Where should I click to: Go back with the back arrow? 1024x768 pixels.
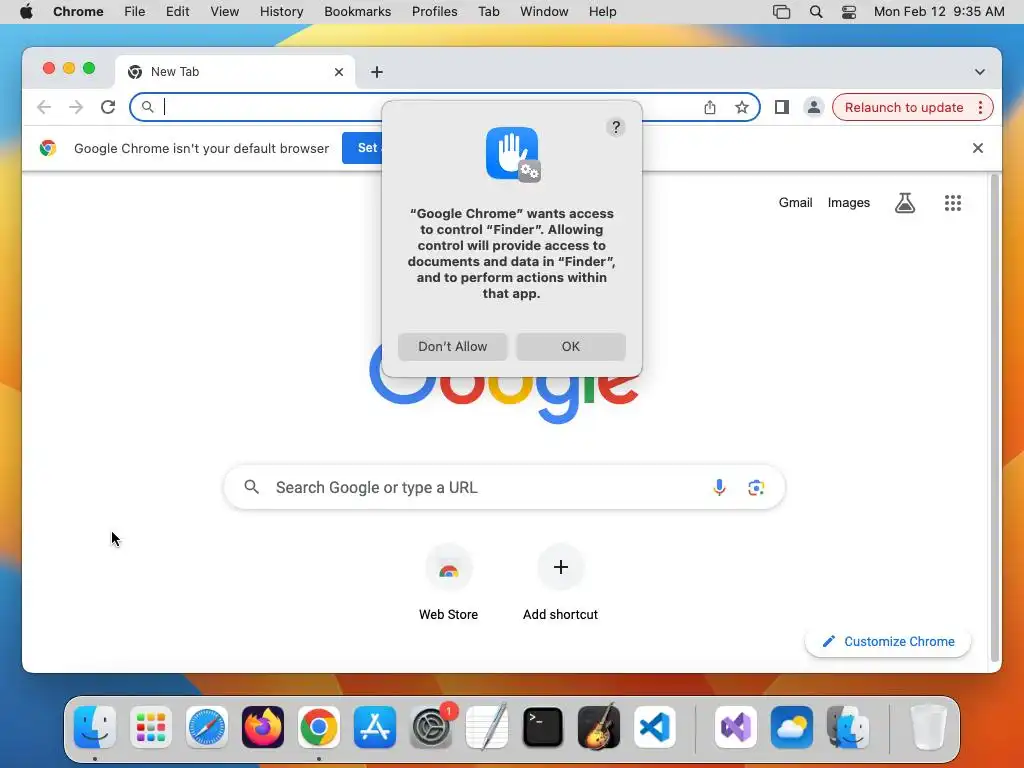coord(44,107)
